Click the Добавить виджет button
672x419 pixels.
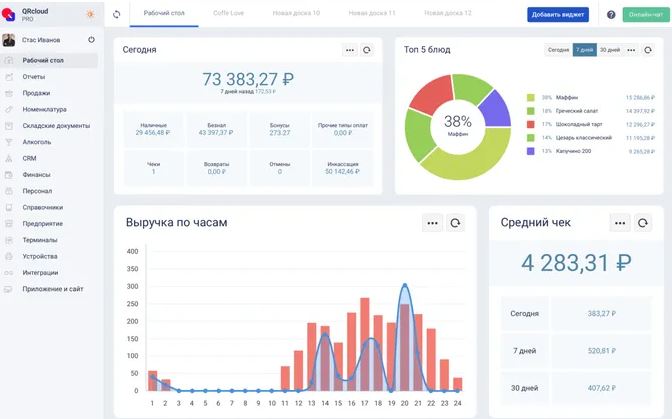point(558,15)
